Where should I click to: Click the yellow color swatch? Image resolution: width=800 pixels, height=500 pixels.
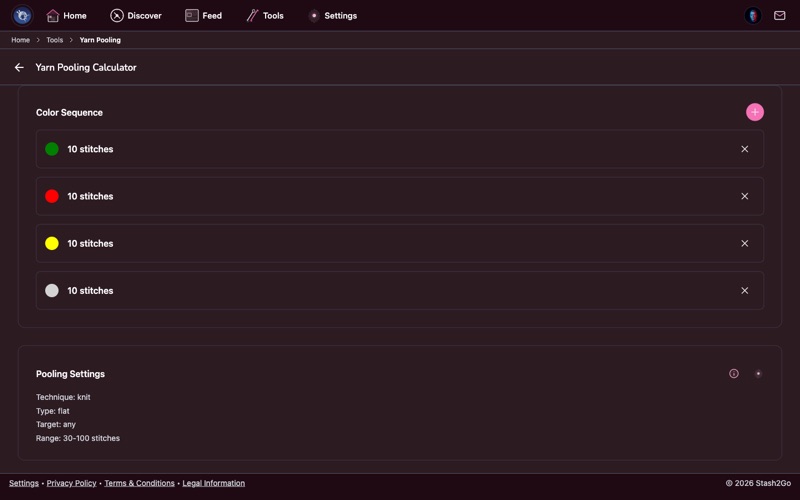point(52,243)
